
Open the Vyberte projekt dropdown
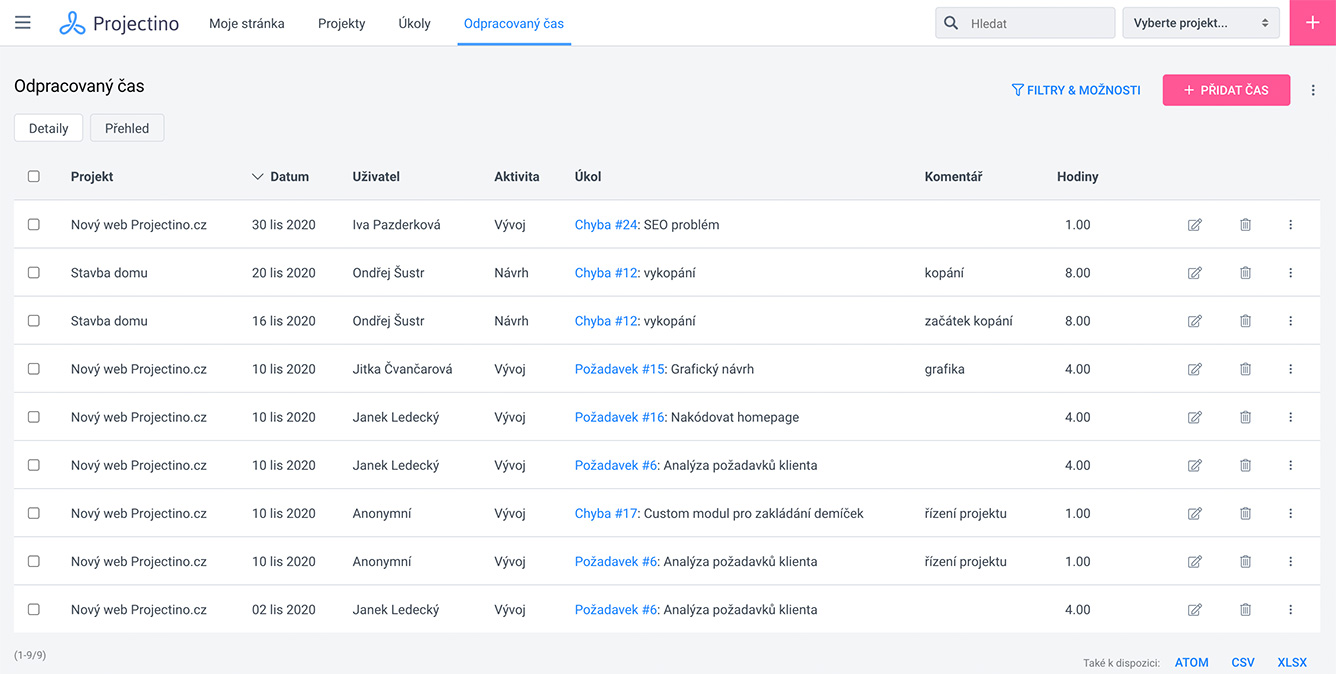tap(1201, 23)
